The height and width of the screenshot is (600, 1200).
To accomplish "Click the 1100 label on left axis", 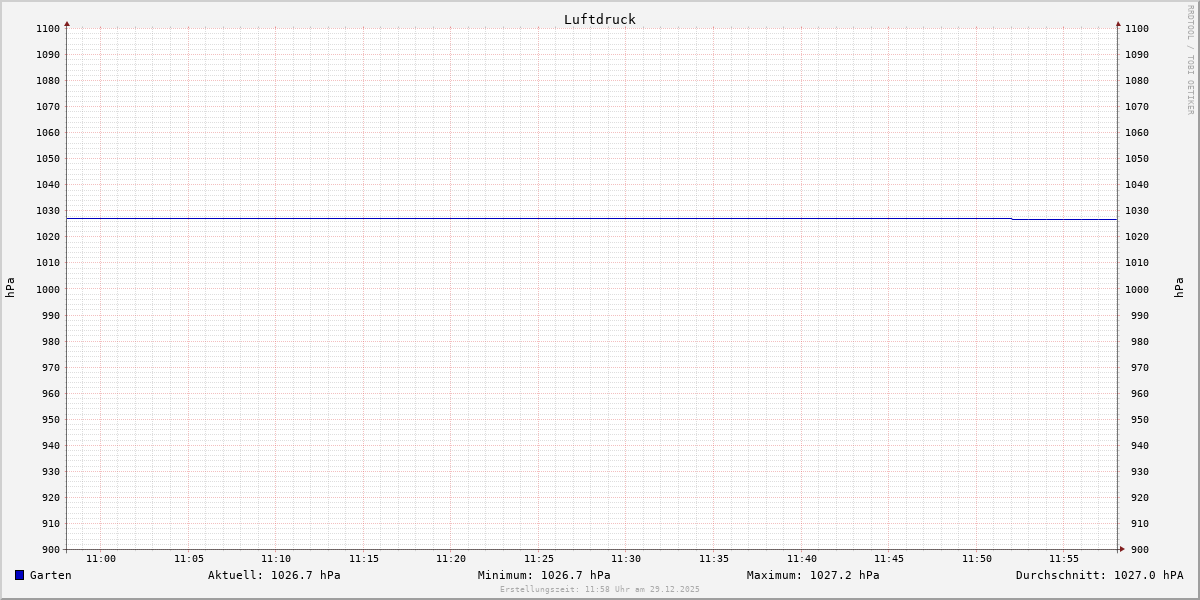I will coord(48,28).
